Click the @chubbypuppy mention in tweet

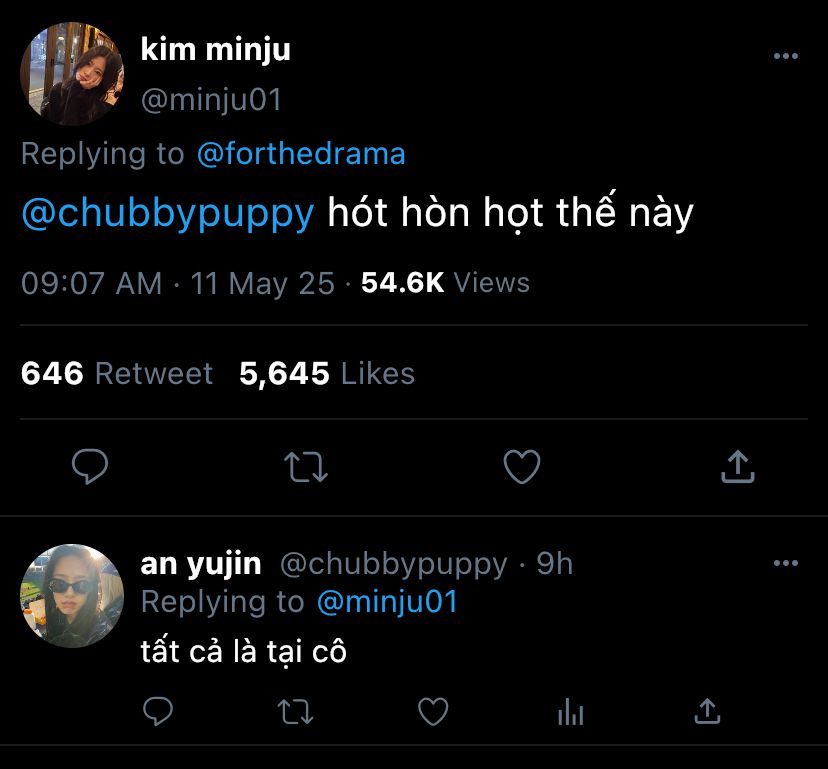click(x=167, y=214)
